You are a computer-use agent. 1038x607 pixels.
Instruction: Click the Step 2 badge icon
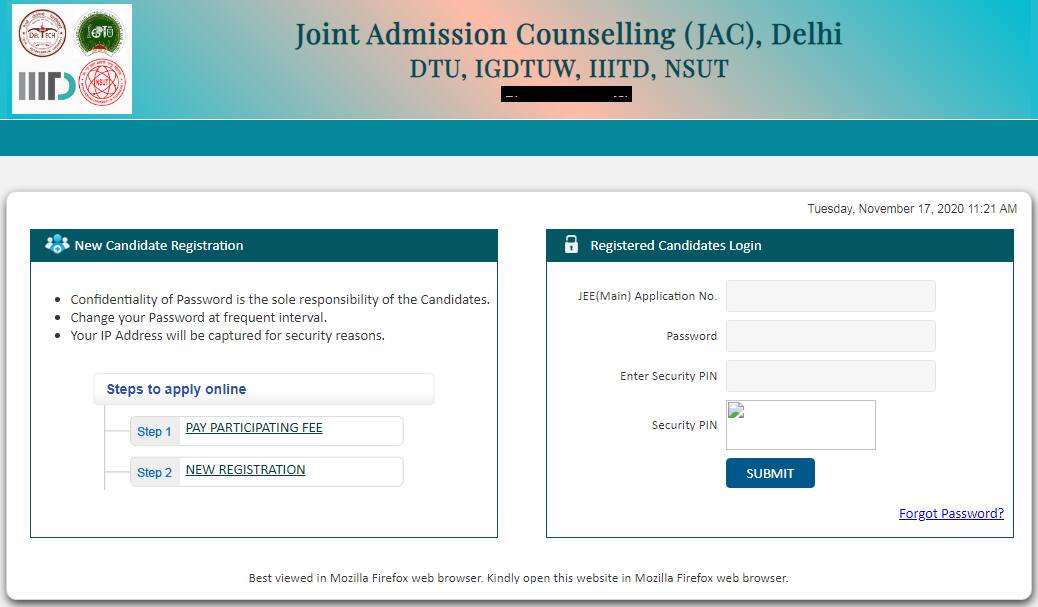click(x=155, y=471)
